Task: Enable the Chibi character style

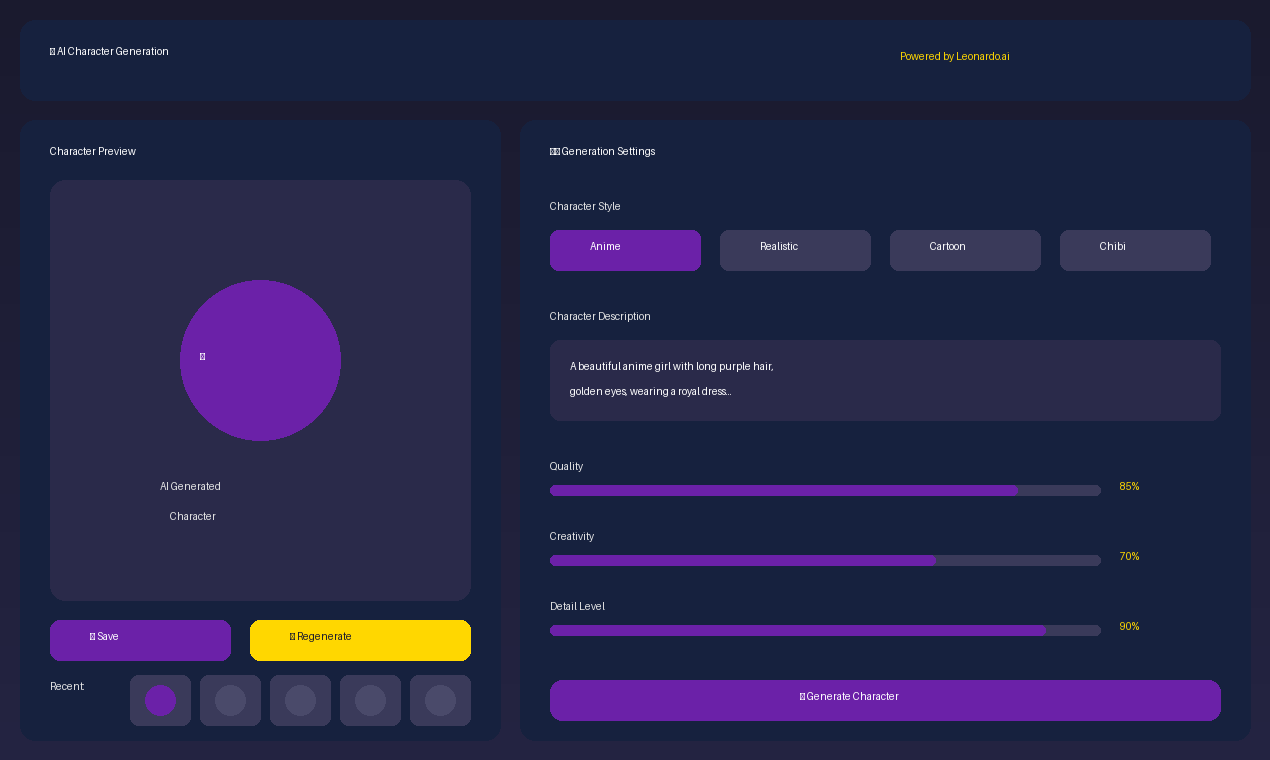Action: tap(1135, 250)
